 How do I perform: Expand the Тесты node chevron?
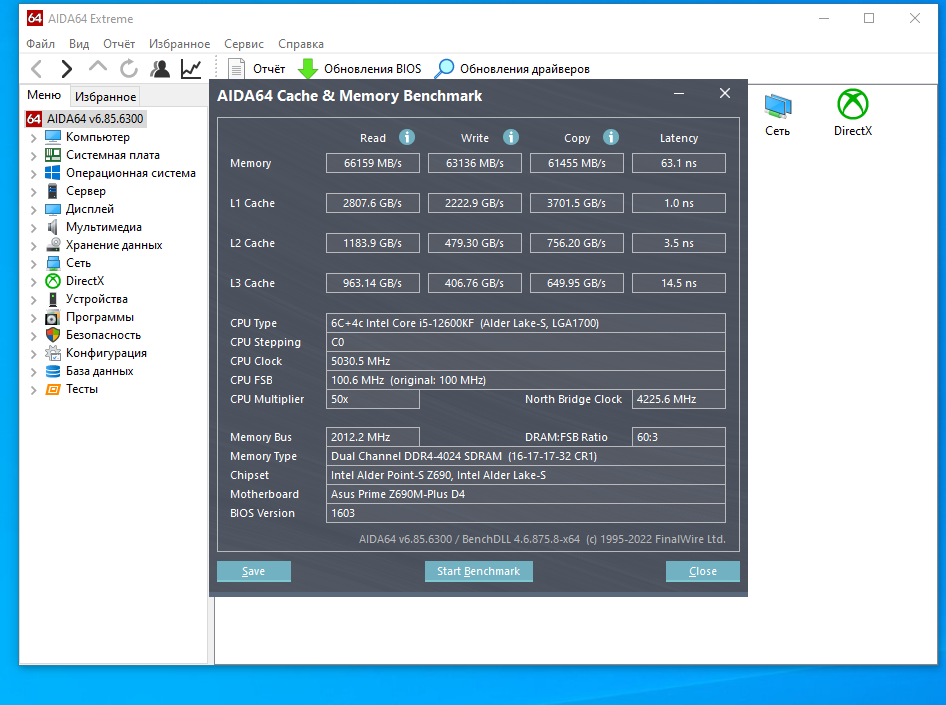(x=34, y=390)
